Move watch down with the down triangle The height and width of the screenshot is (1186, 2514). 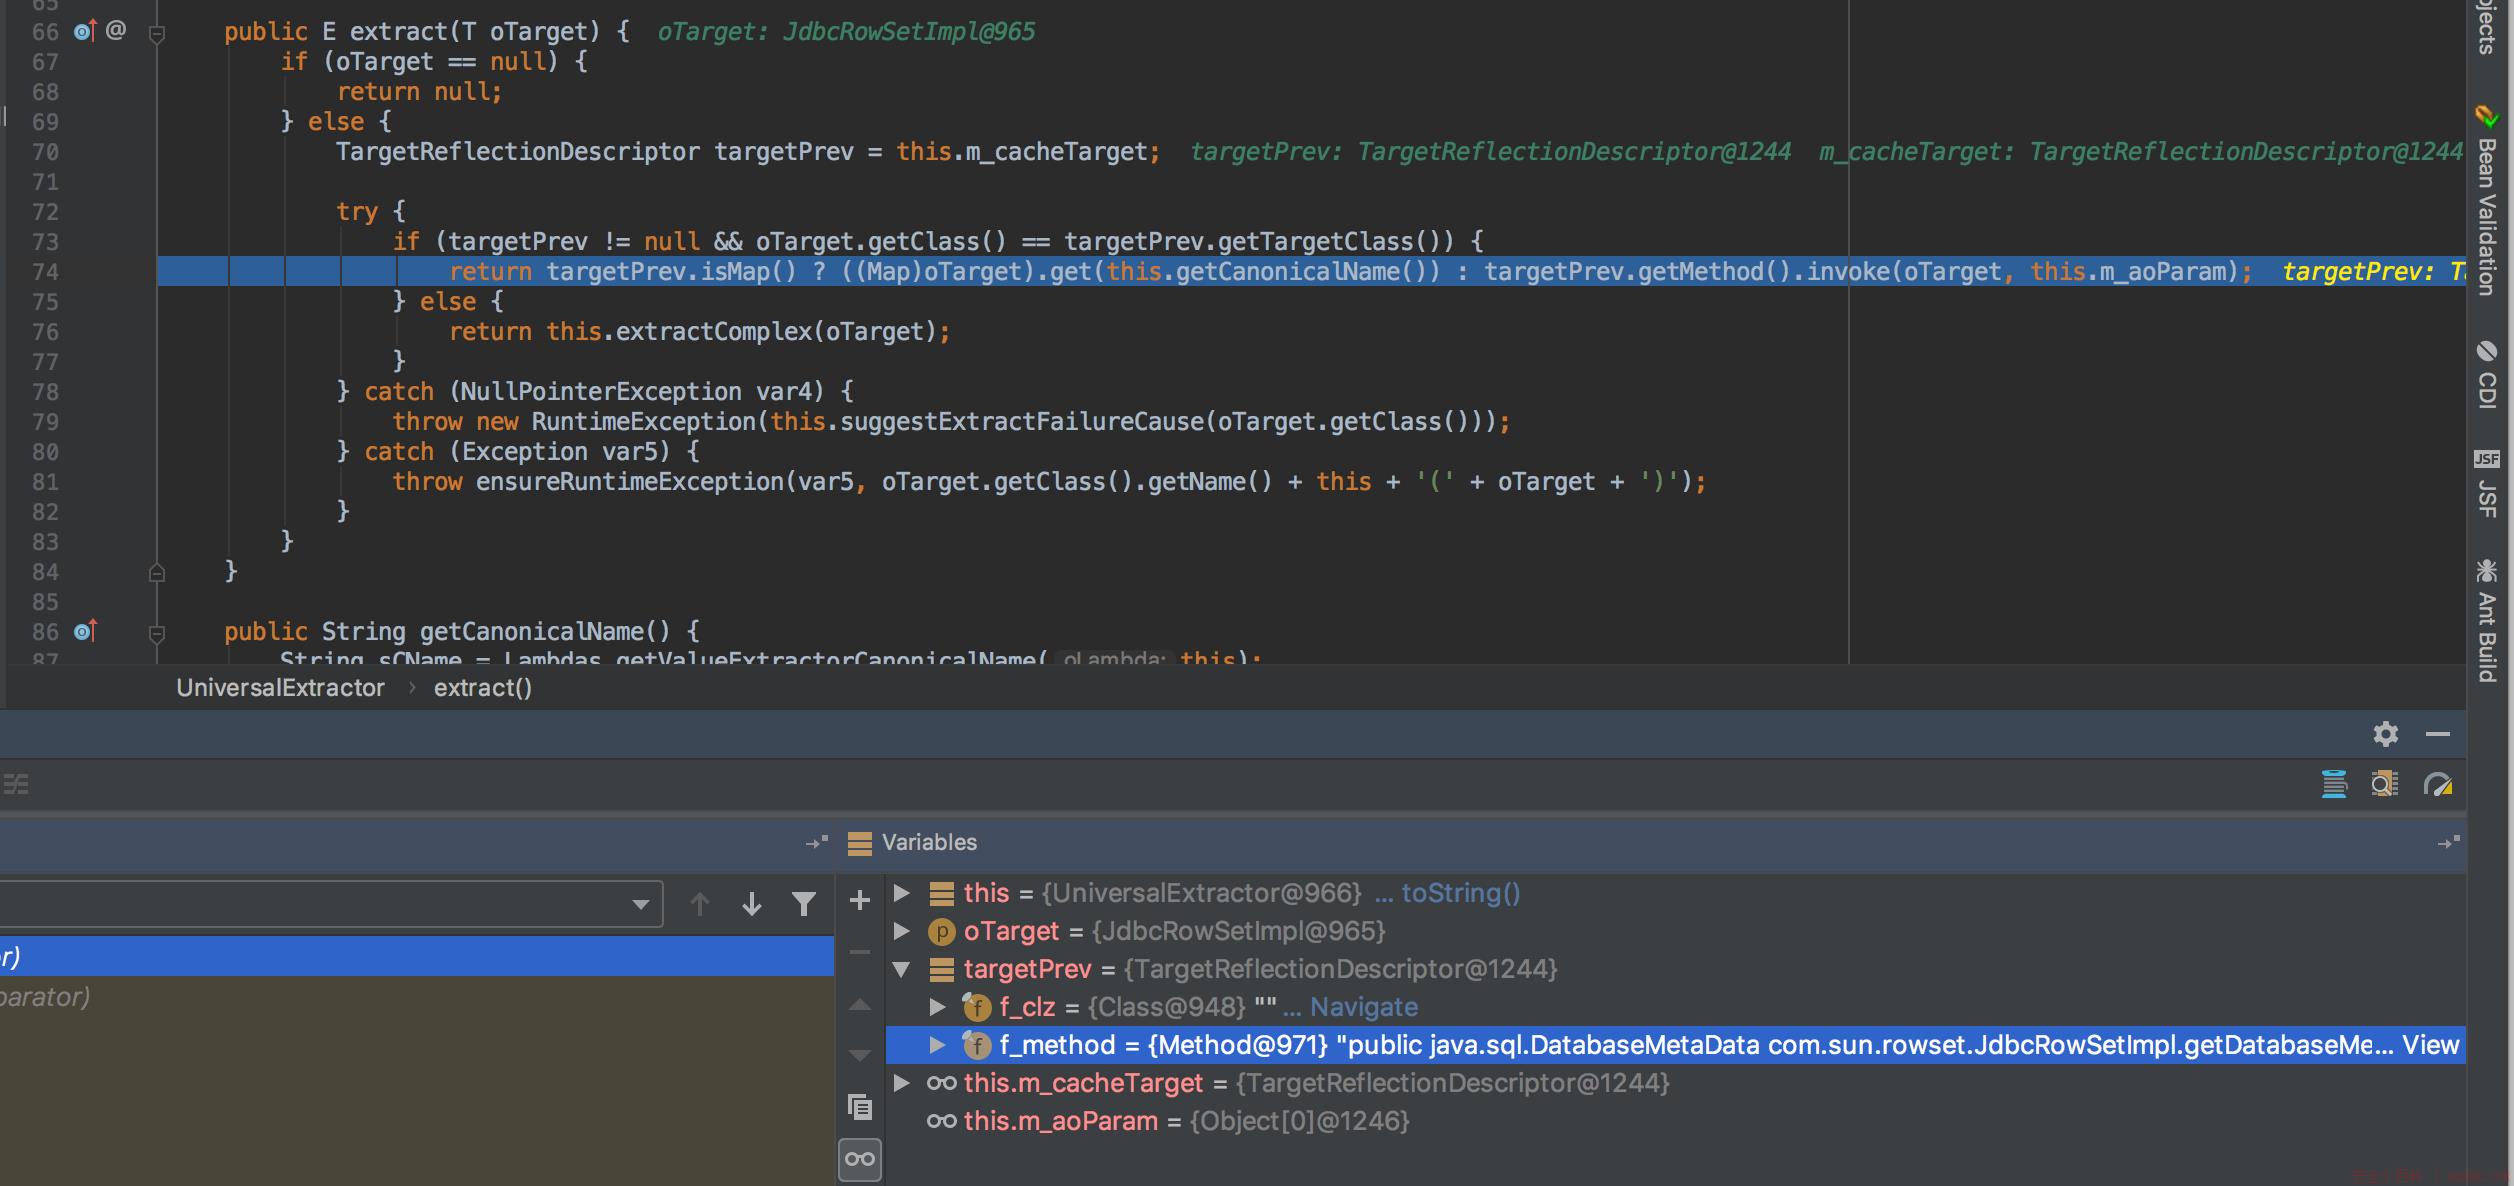coord(860,1055)
